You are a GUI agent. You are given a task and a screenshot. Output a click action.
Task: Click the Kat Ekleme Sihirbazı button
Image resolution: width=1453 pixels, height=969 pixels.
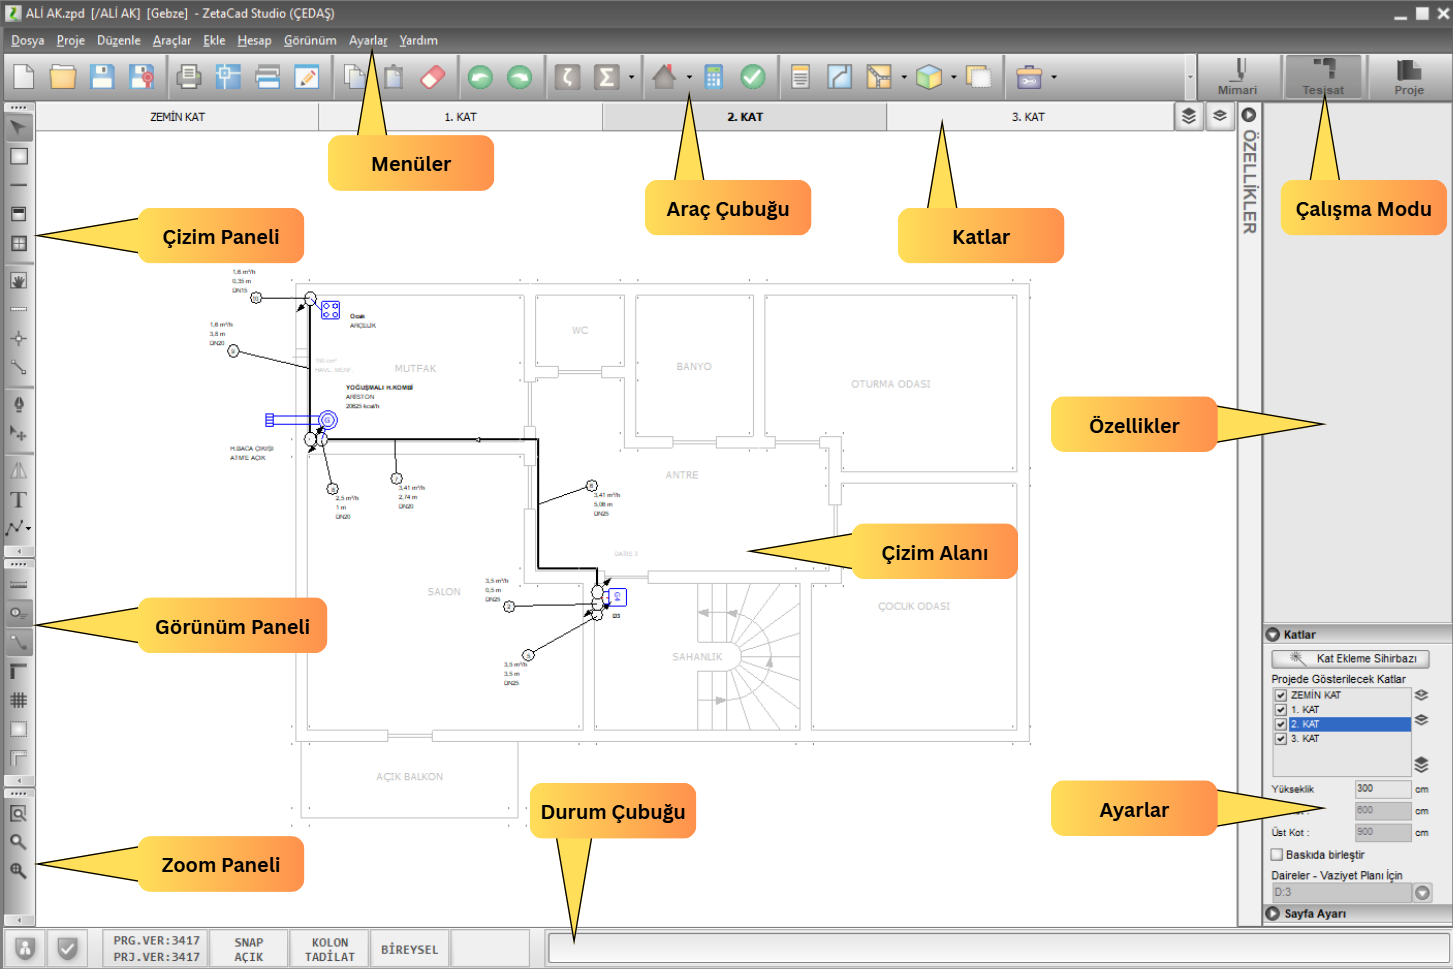[x=1350, y=659]
